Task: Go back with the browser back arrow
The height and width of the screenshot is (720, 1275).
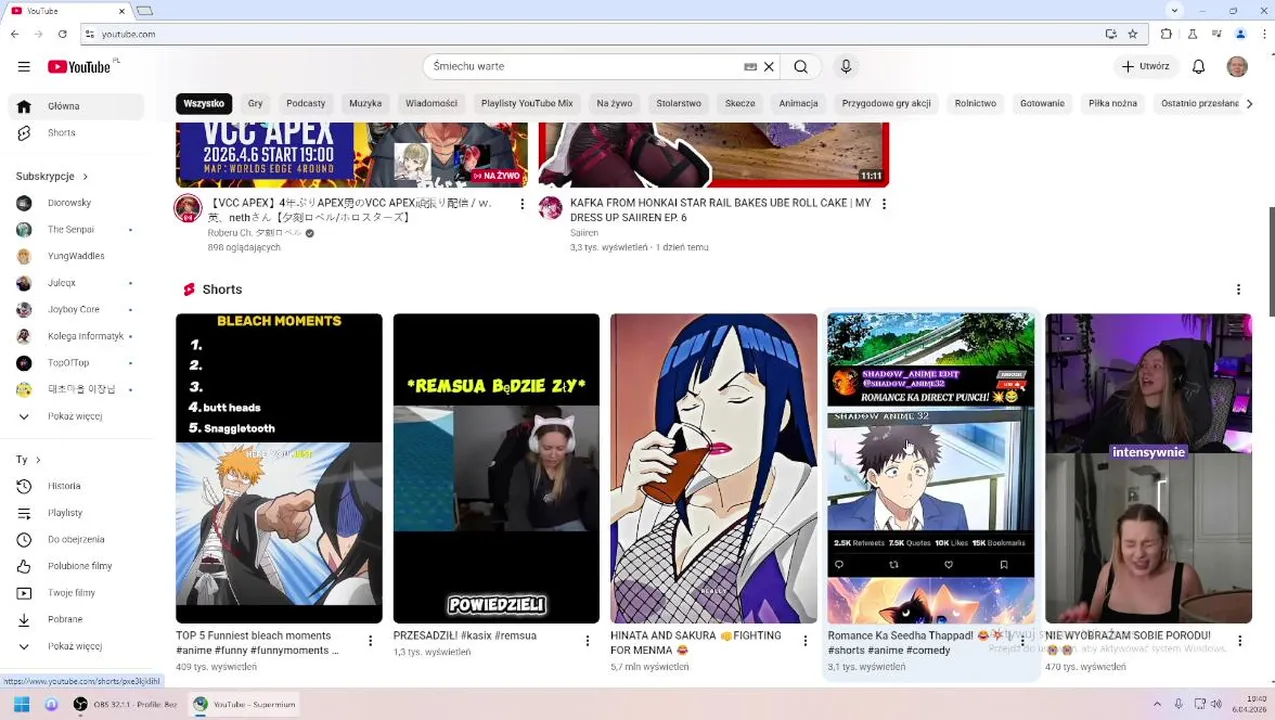Action: (x=14, y=34)
